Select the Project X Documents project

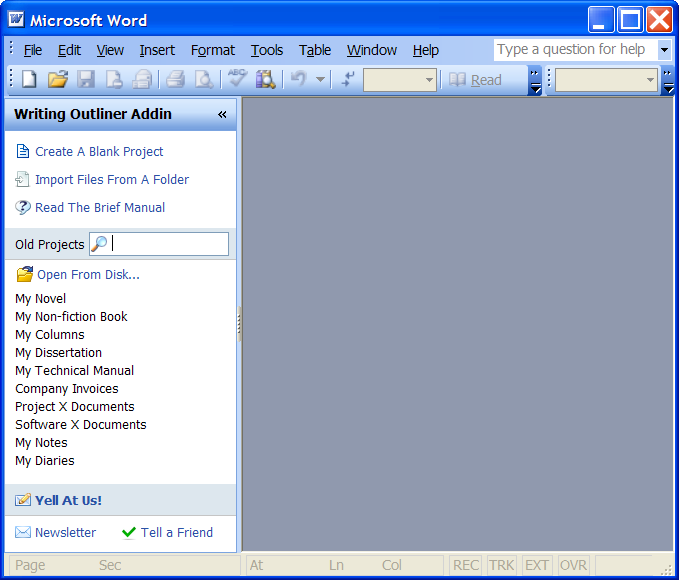pos(75,407)
